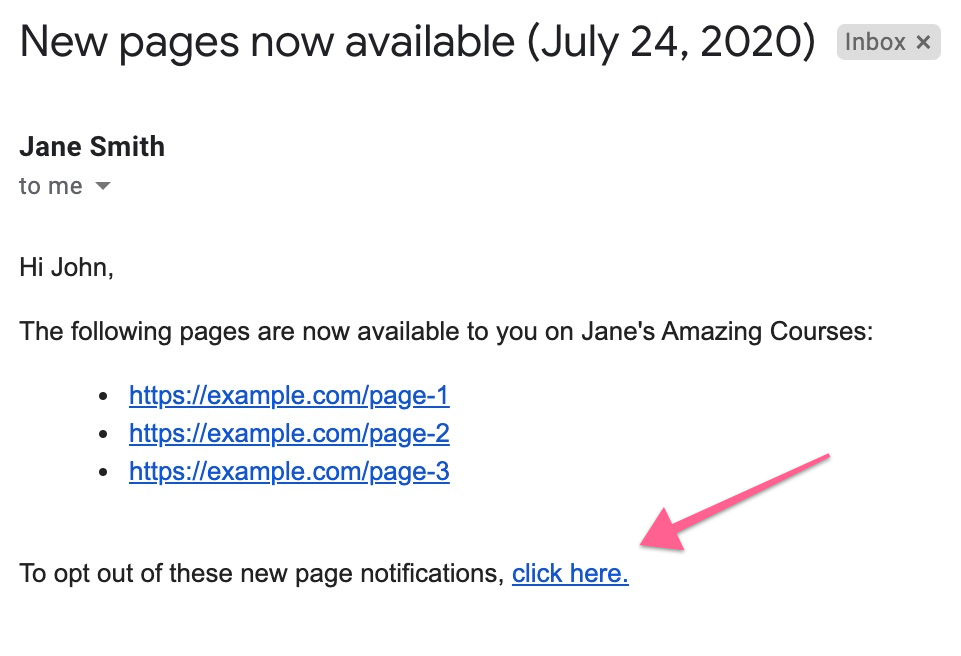Open the link to example.com/page-1
Viewport: 961px width, 656px height.
[289, 395]
